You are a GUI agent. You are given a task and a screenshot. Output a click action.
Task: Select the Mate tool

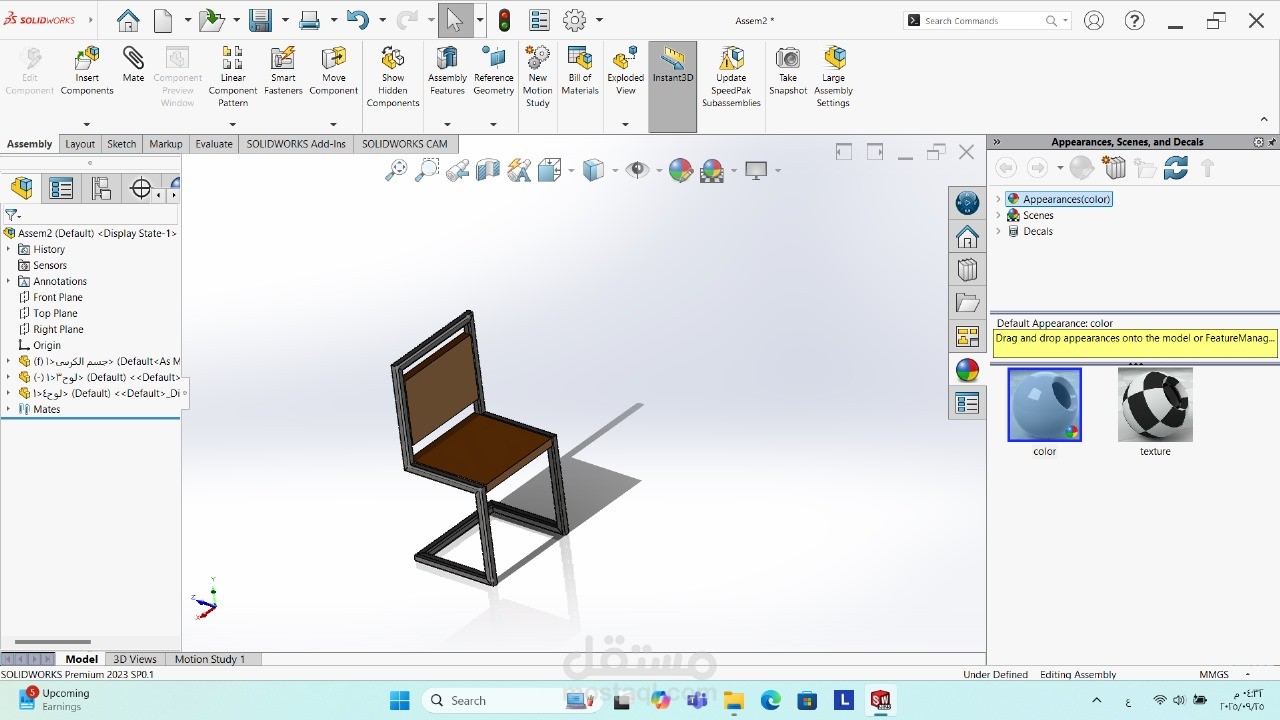pyautogui.click(x=133, y=65)
